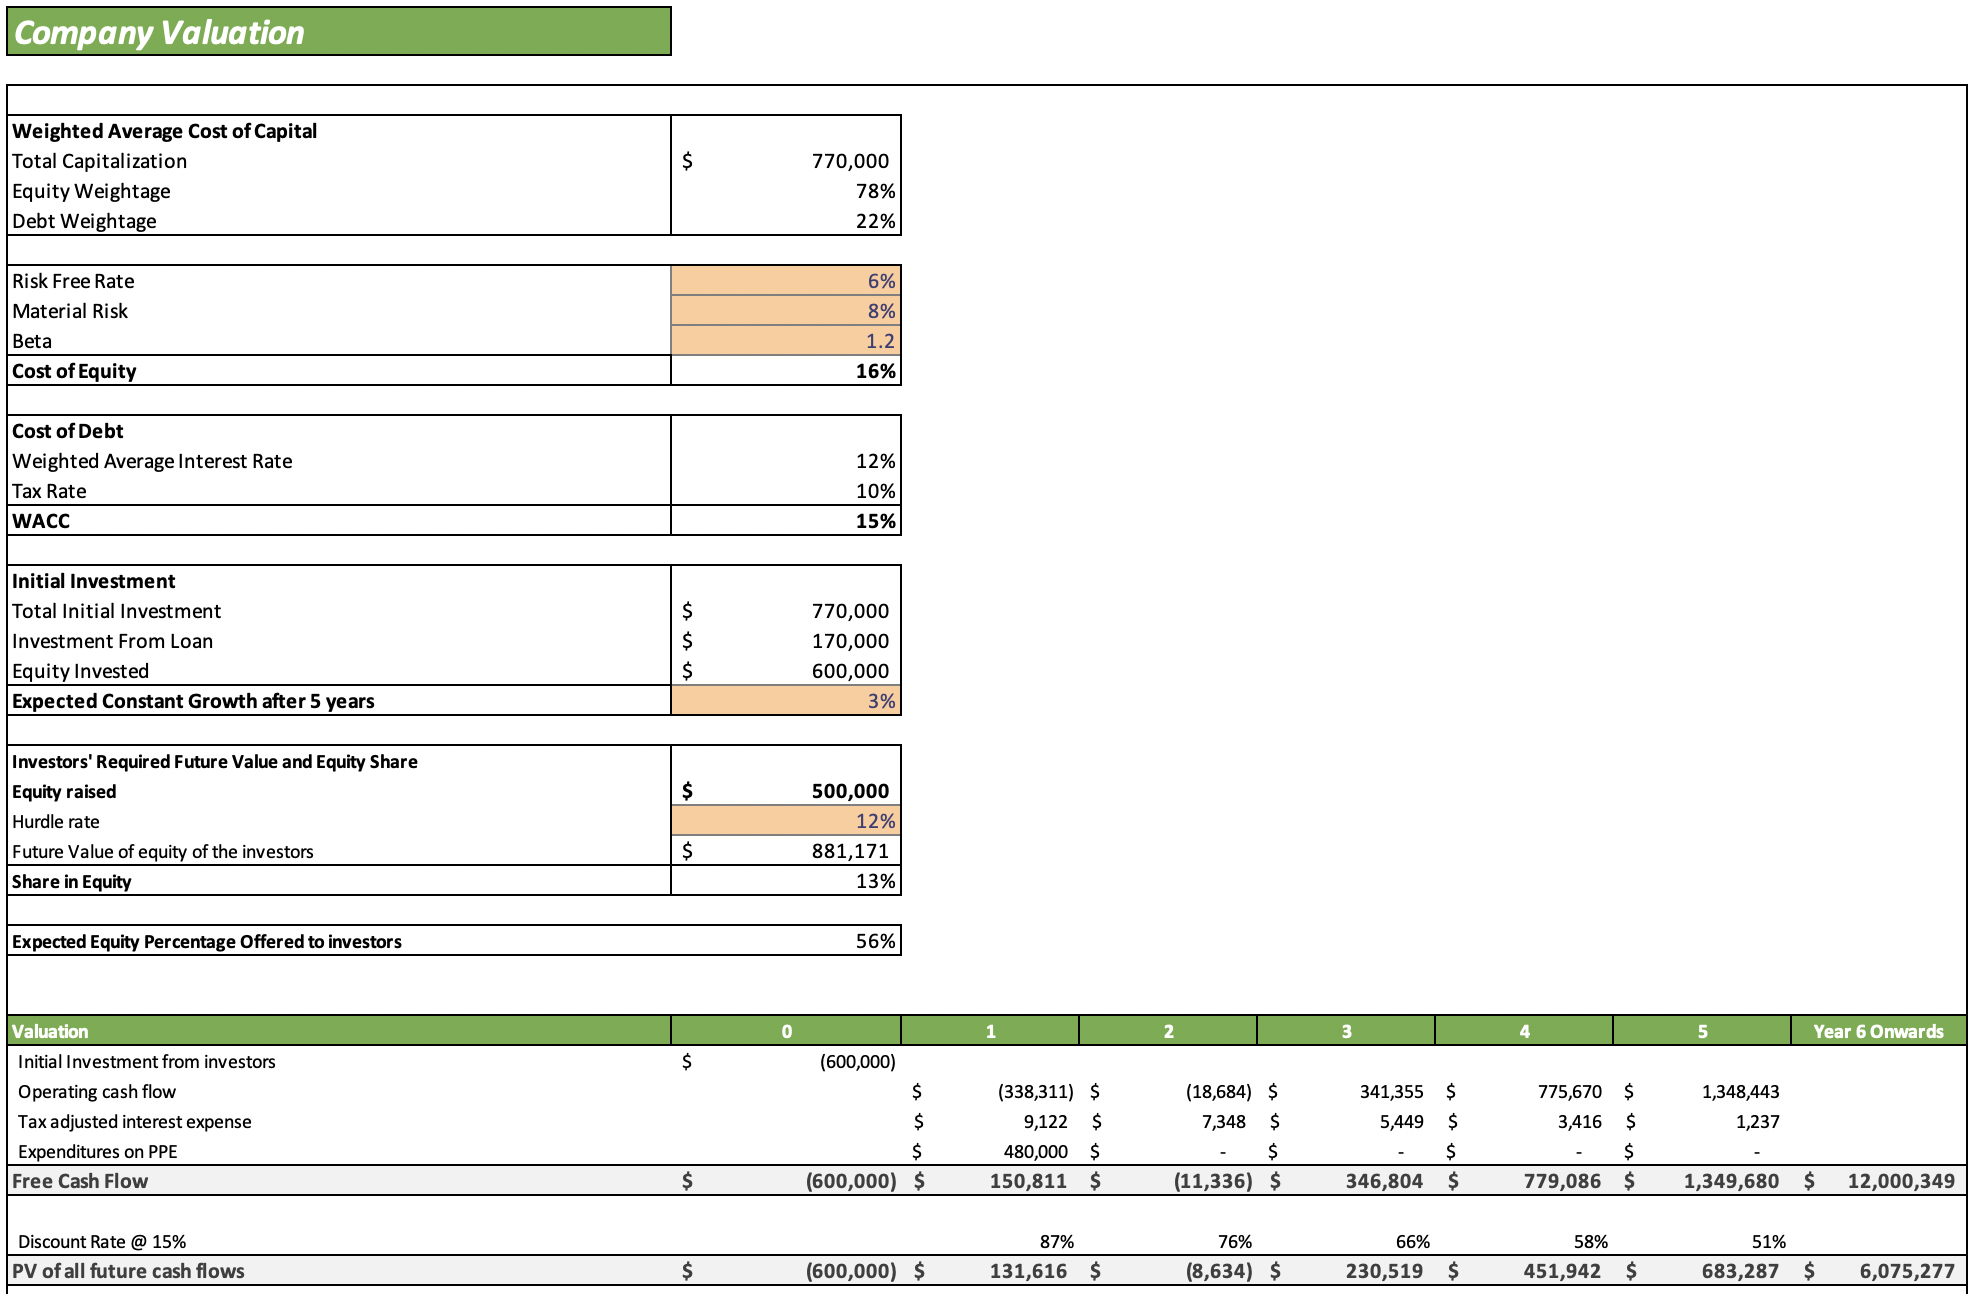Select the Material Risk percentage cell
Screen dimensions: 1976x1294
(x=787, y=311)
